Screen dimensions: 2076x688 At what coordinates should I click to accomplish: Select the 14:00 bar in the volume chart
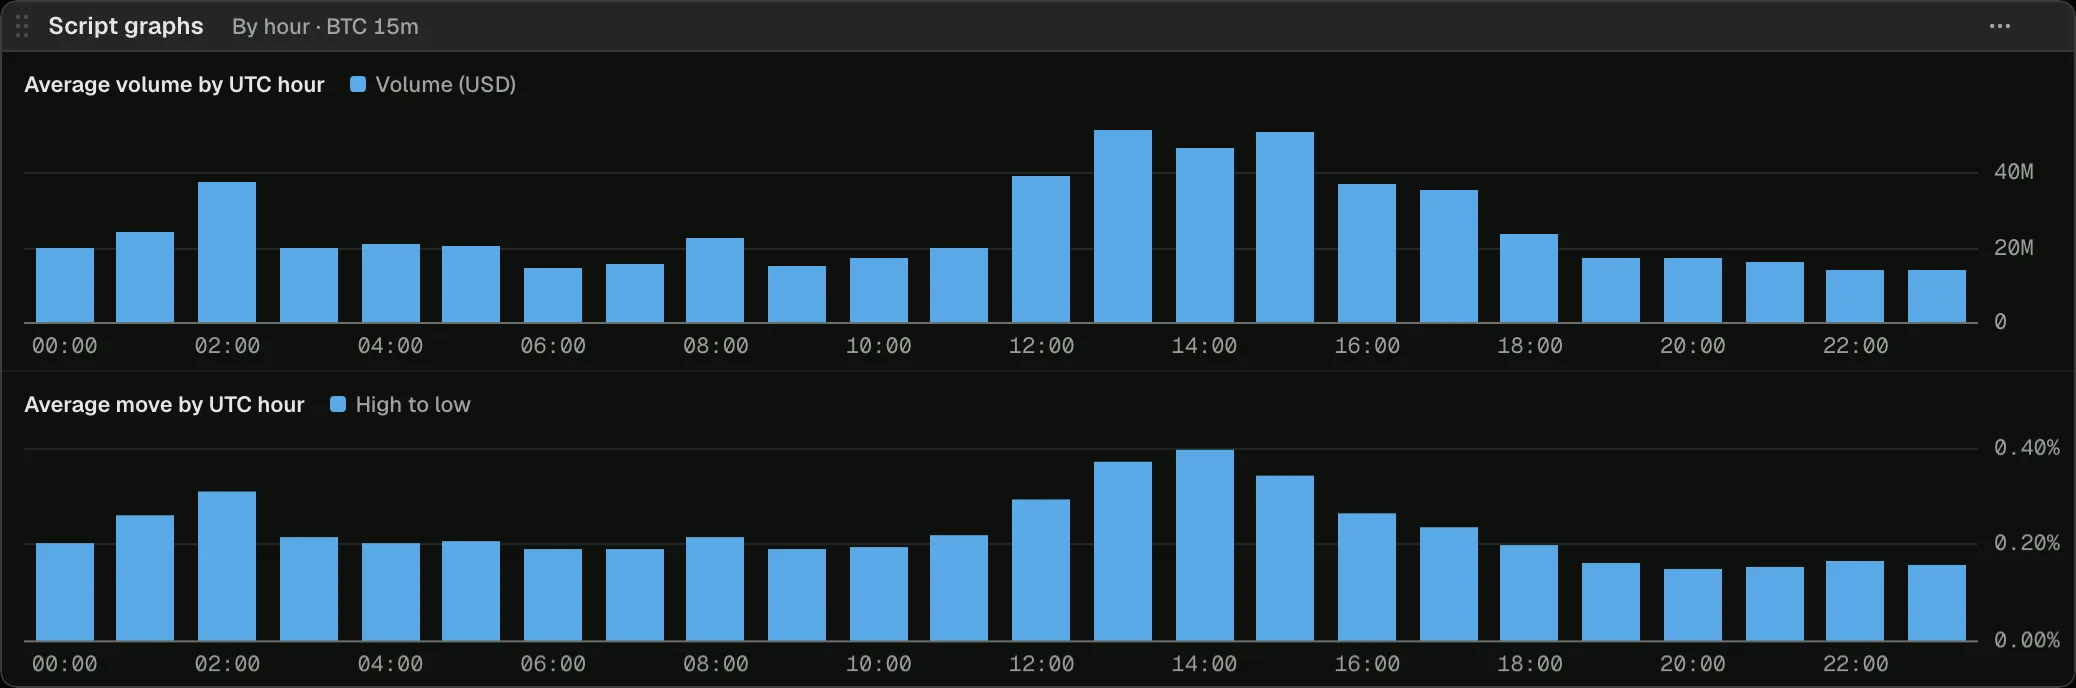(x=1205, y=235)
